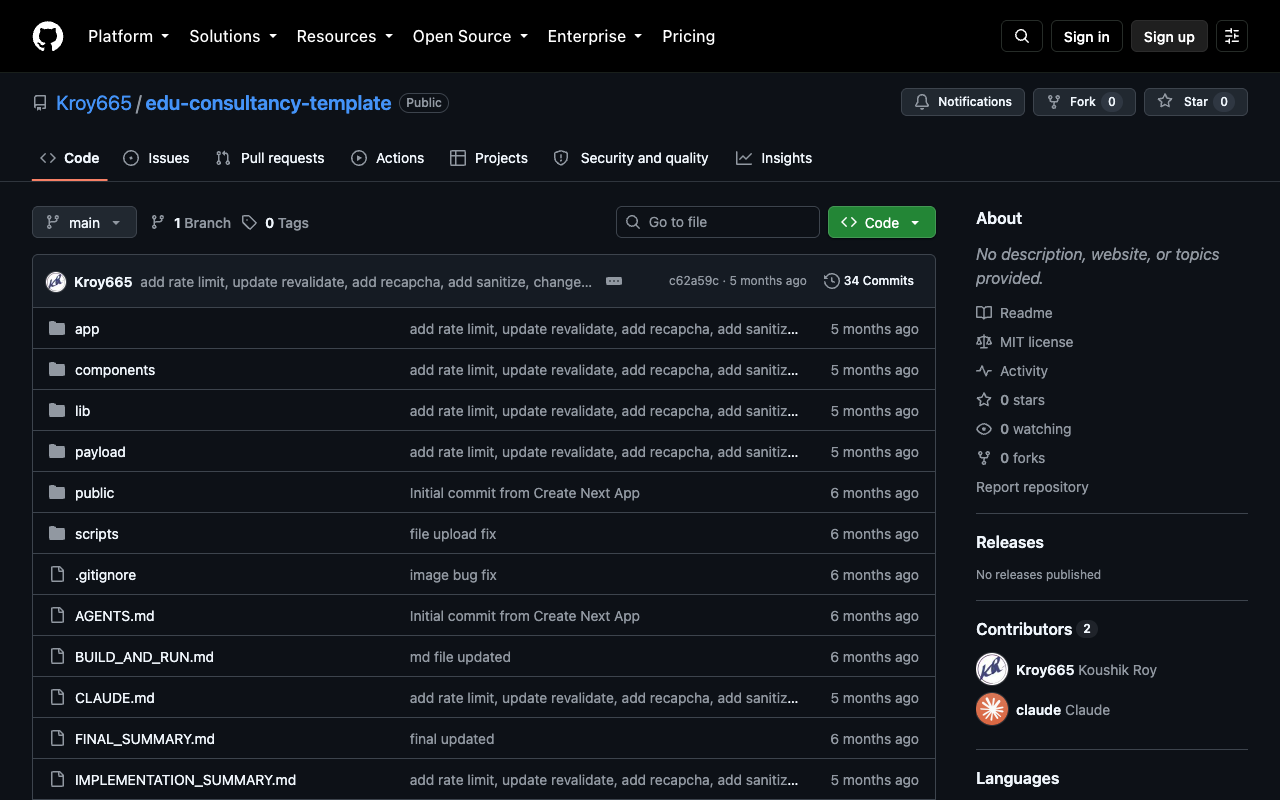The image size is (1280, 800).
Task: Open the "file upload fix" commit message
Action: pyautogui.click(x=453, y=534)
